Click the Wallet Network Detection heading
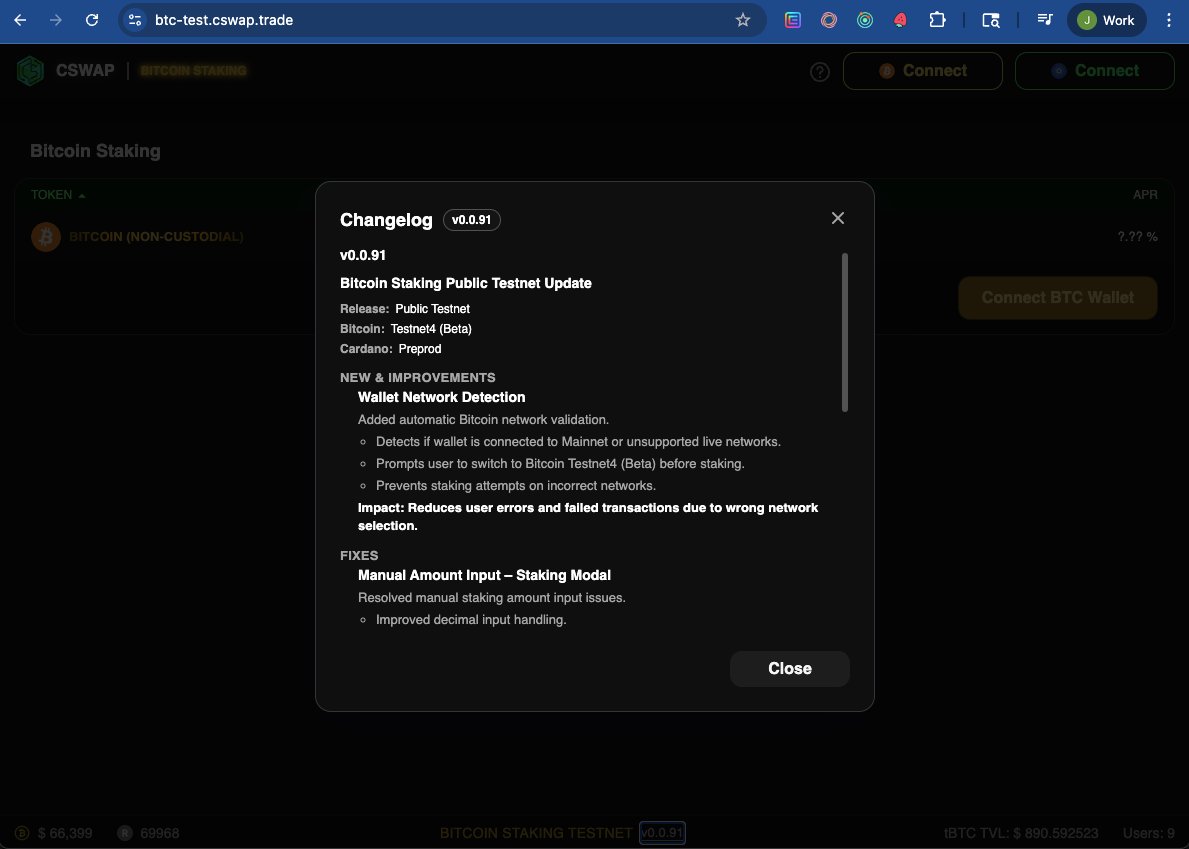The height and width of the screenshot is (849, 1189). click(x=441, y=397)
